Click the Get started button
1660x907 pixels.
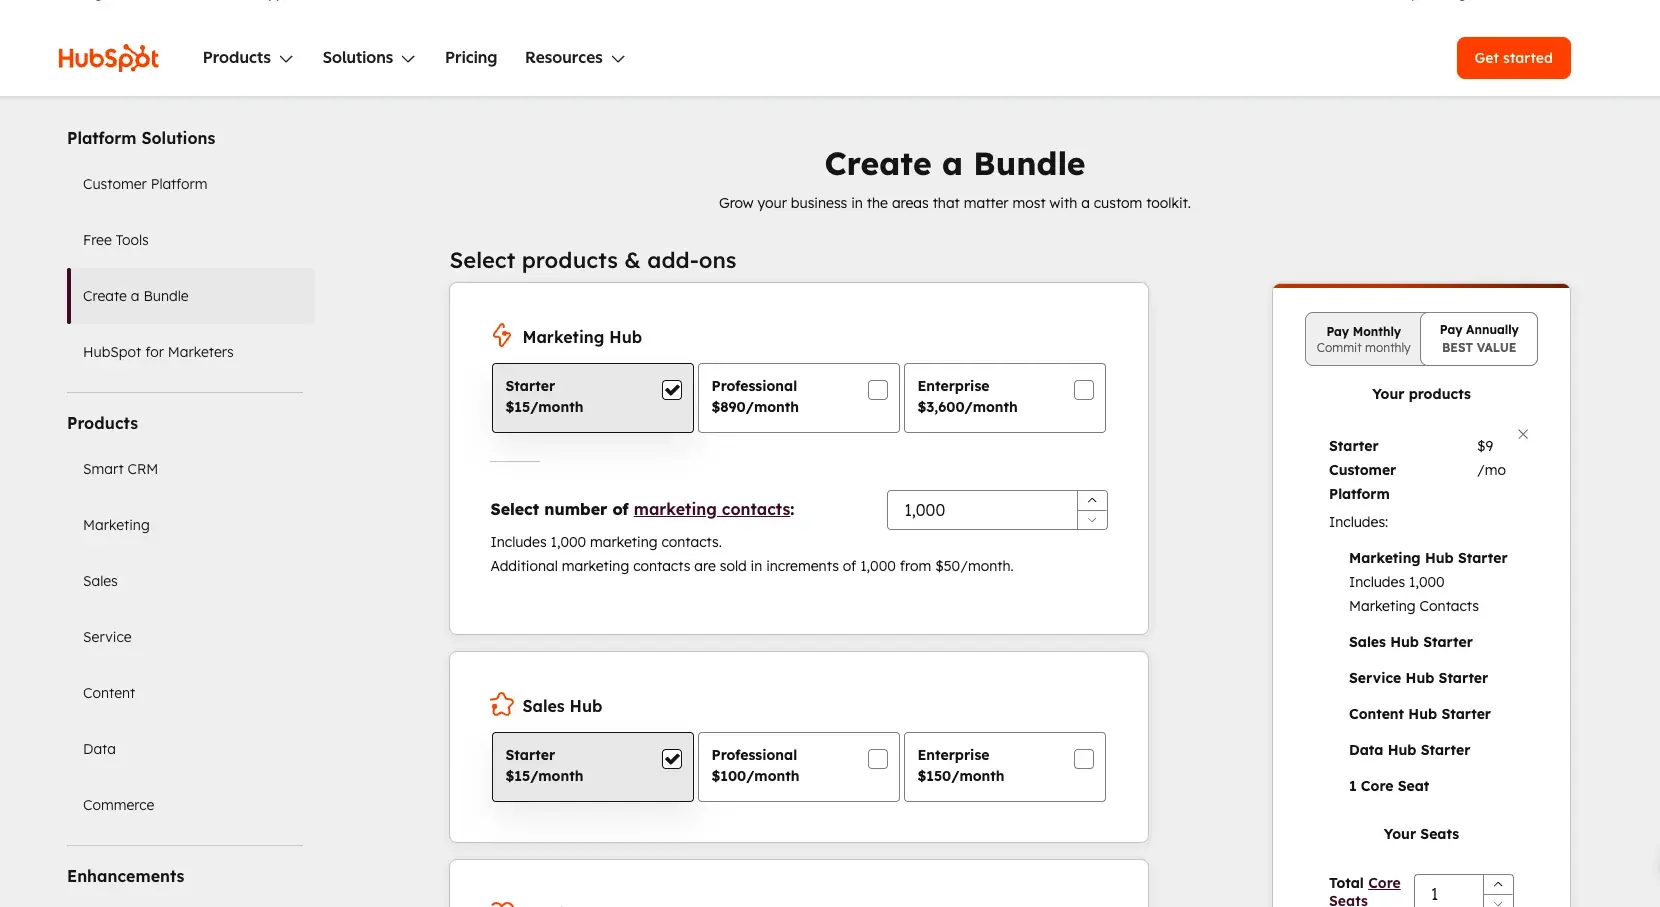[1513, 58]
